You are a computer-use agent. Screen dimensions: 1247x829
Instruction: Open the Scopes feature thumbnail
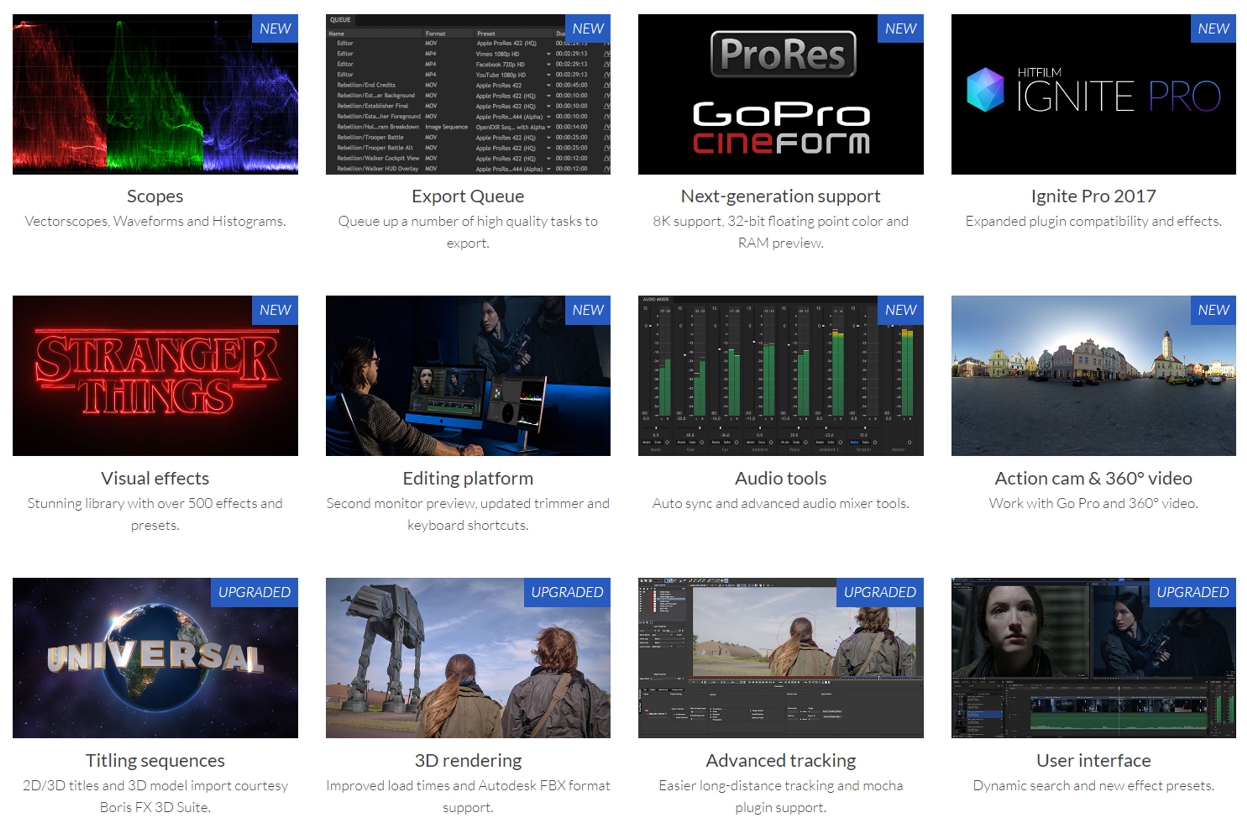click(155, 94)
